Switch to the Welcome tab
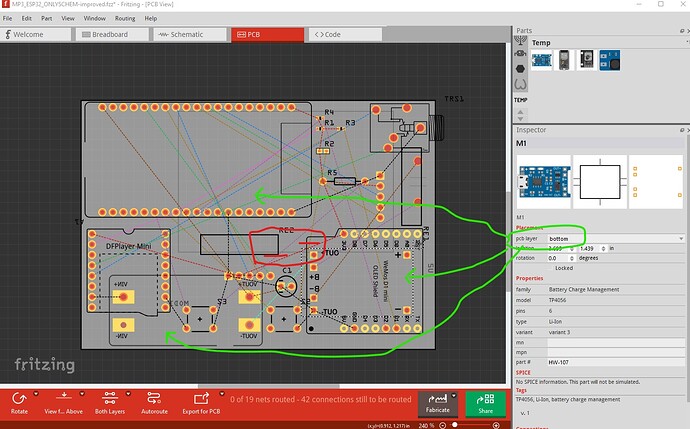 tap(36, 34)
